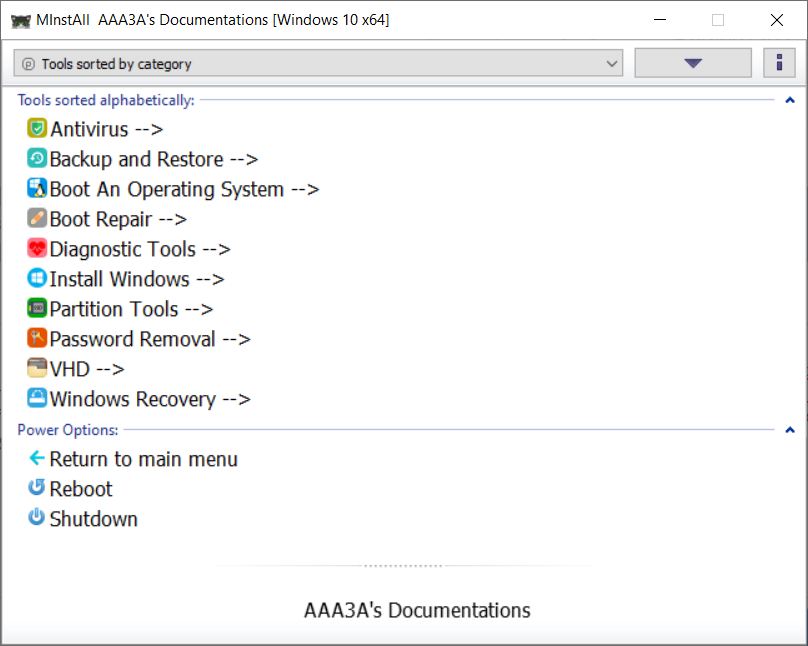Click the AAA3A's Documentations footer text

click(417, 610)
